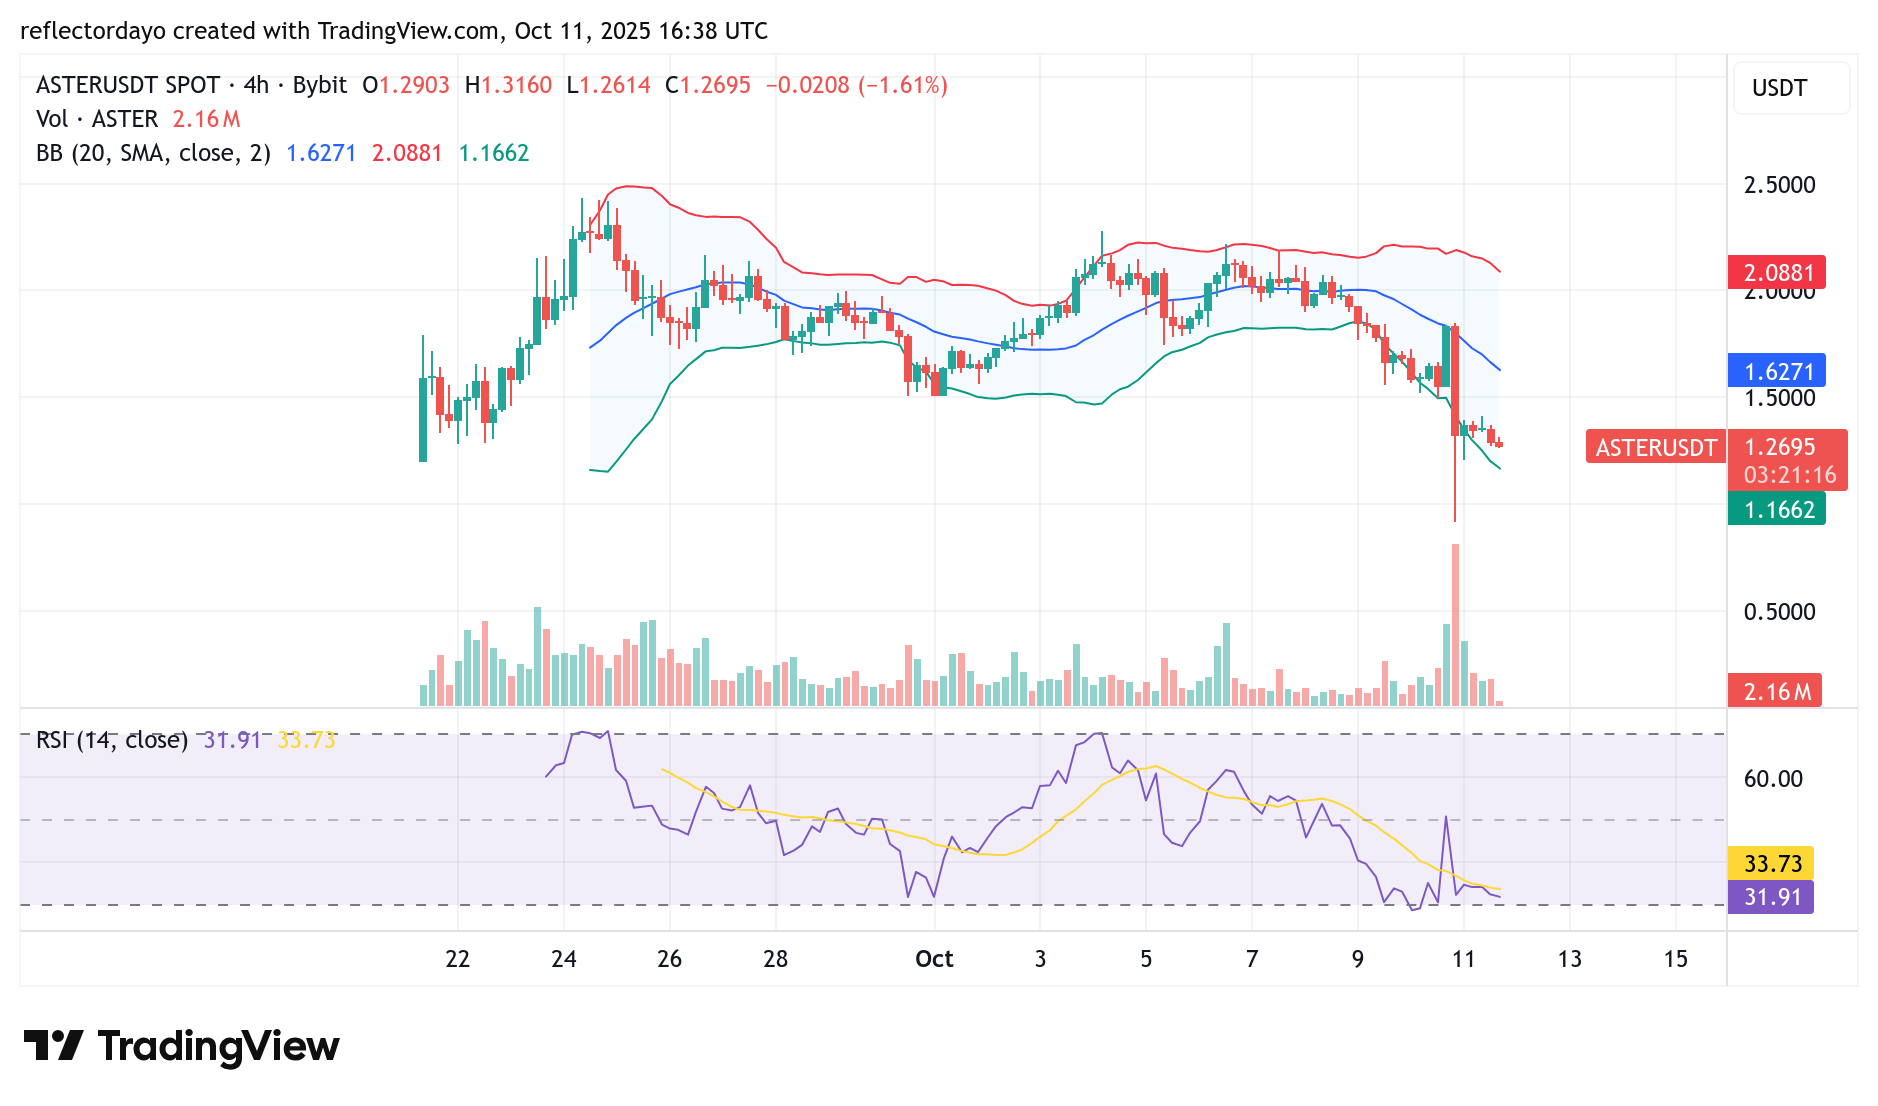Click the BB lower value 1.1662 in legend
1878x1106 pixels.
[494, 153]
